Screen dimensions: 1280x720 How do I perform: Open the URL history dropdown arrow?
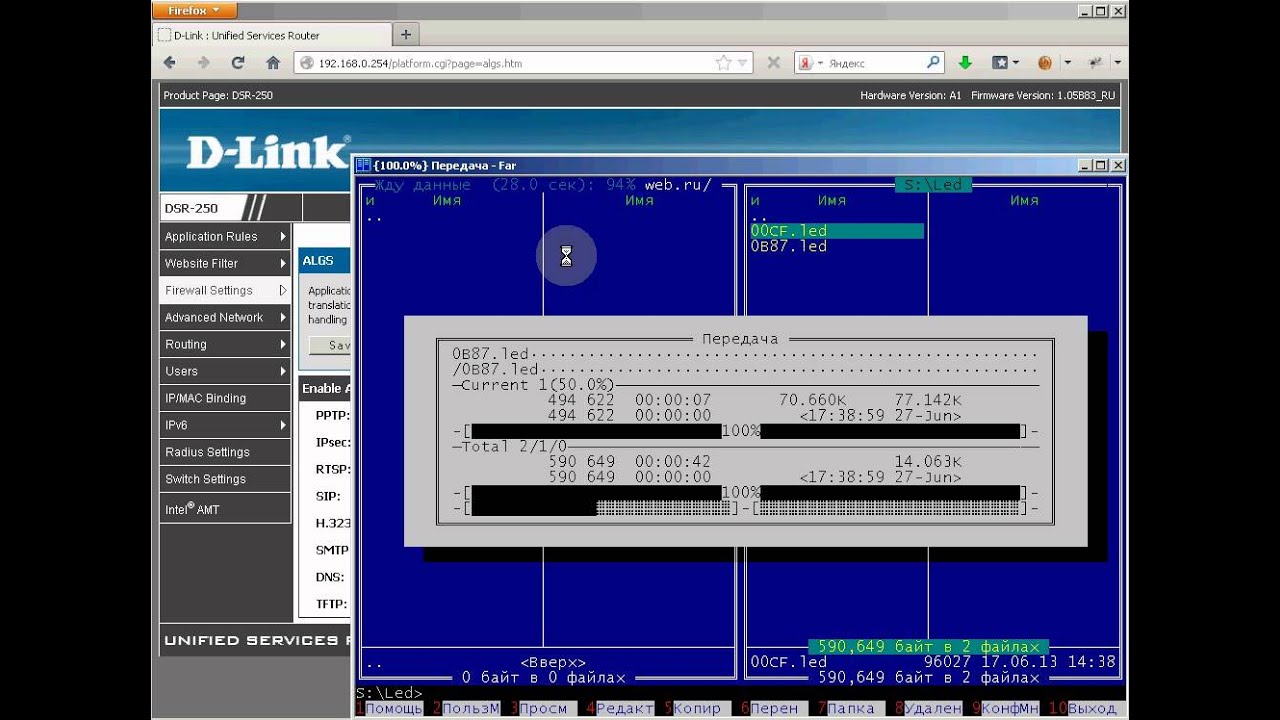[x=743, y=63]
